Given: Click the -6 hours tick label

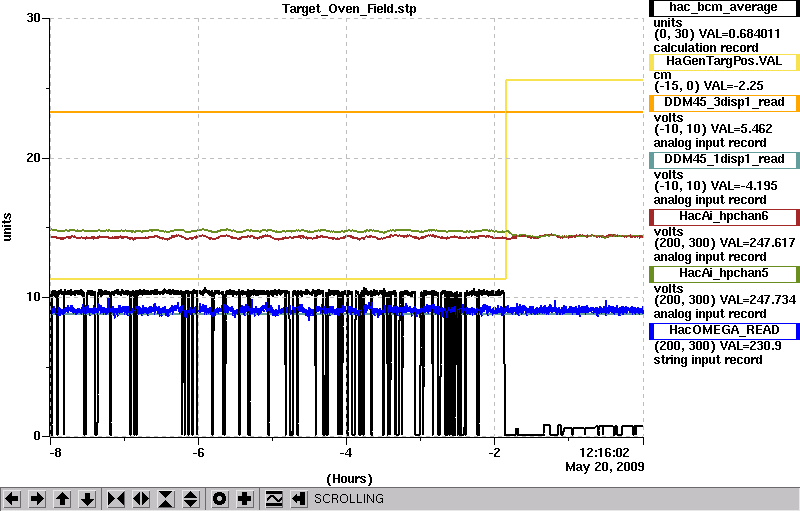Looking at the screenshot, I should 198,452.
